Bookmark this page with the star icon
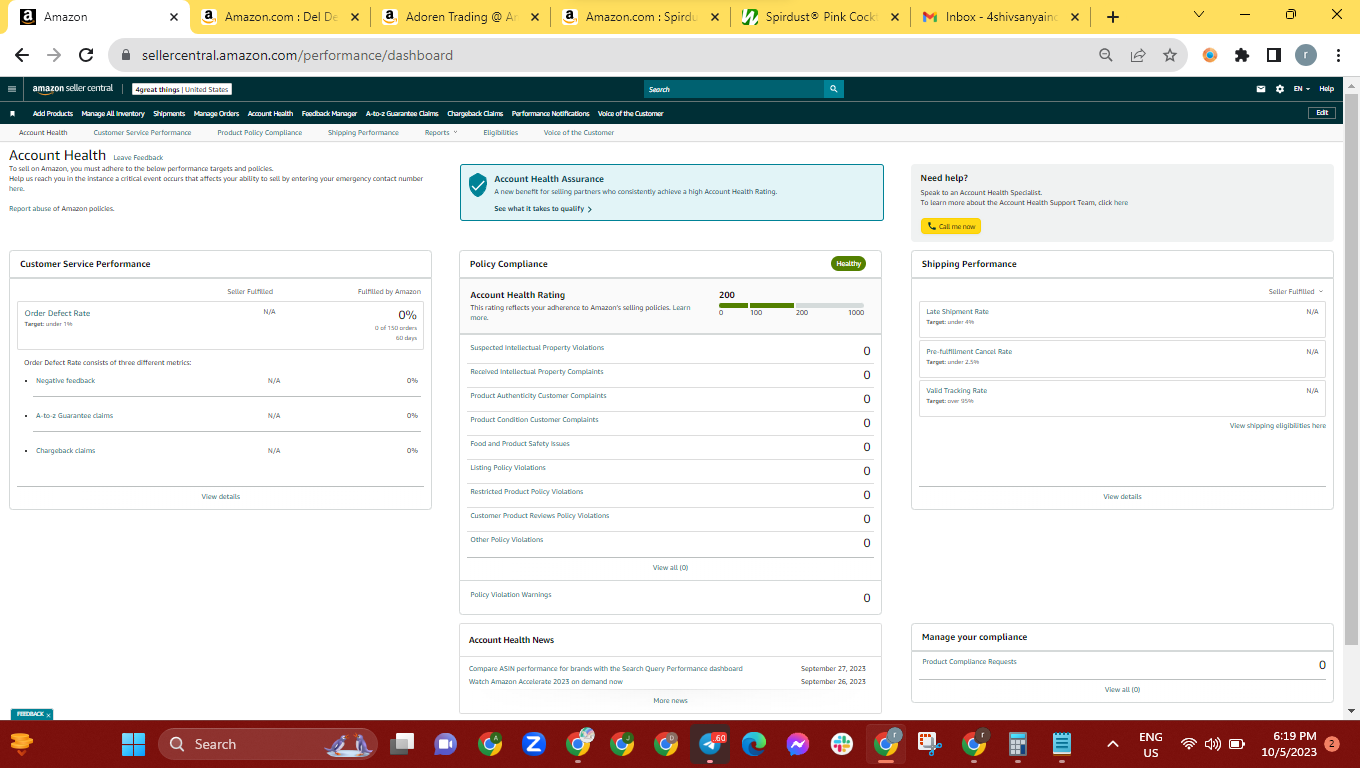This screenshot has width=1360, height=768. [x=1170, y=55]
